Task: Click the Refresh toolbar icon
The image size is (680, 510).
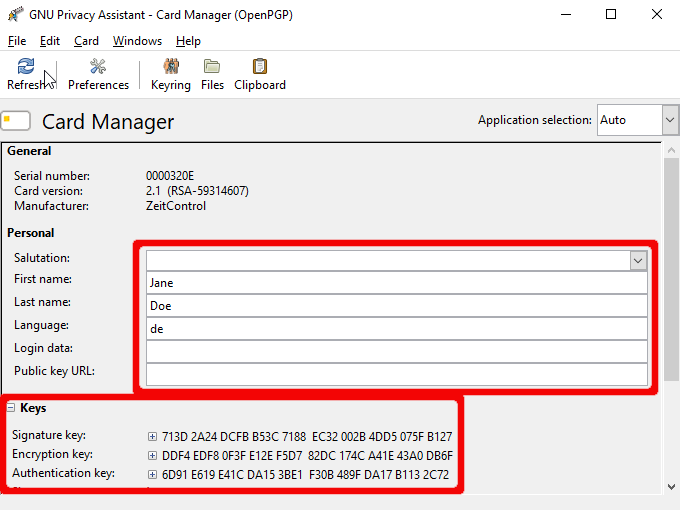Action: (x=26, y=67)
